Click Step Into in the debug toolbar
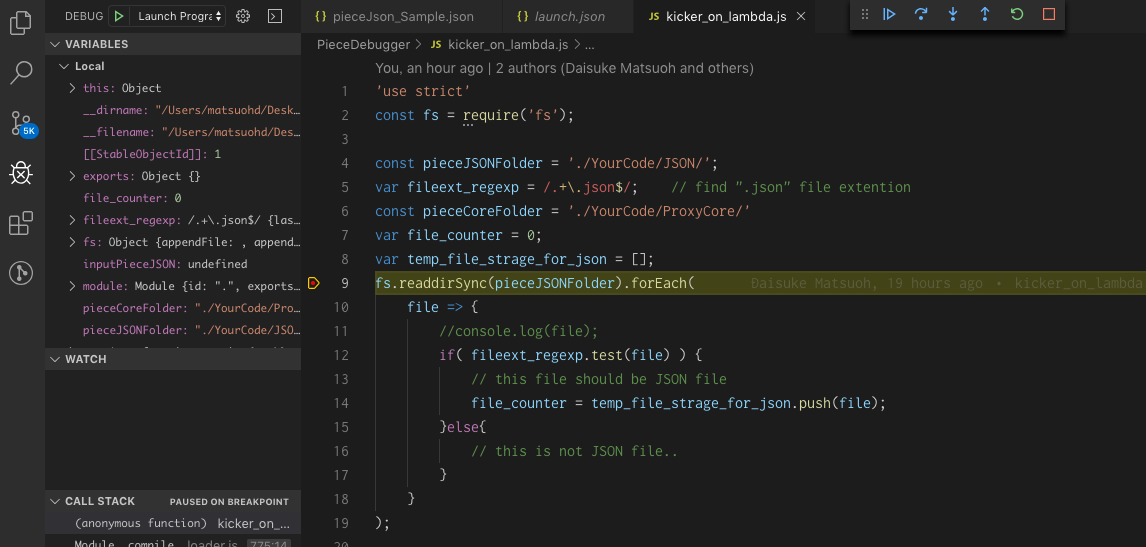This screenshot has height=547, width=1146. click(x=952, y=14)
